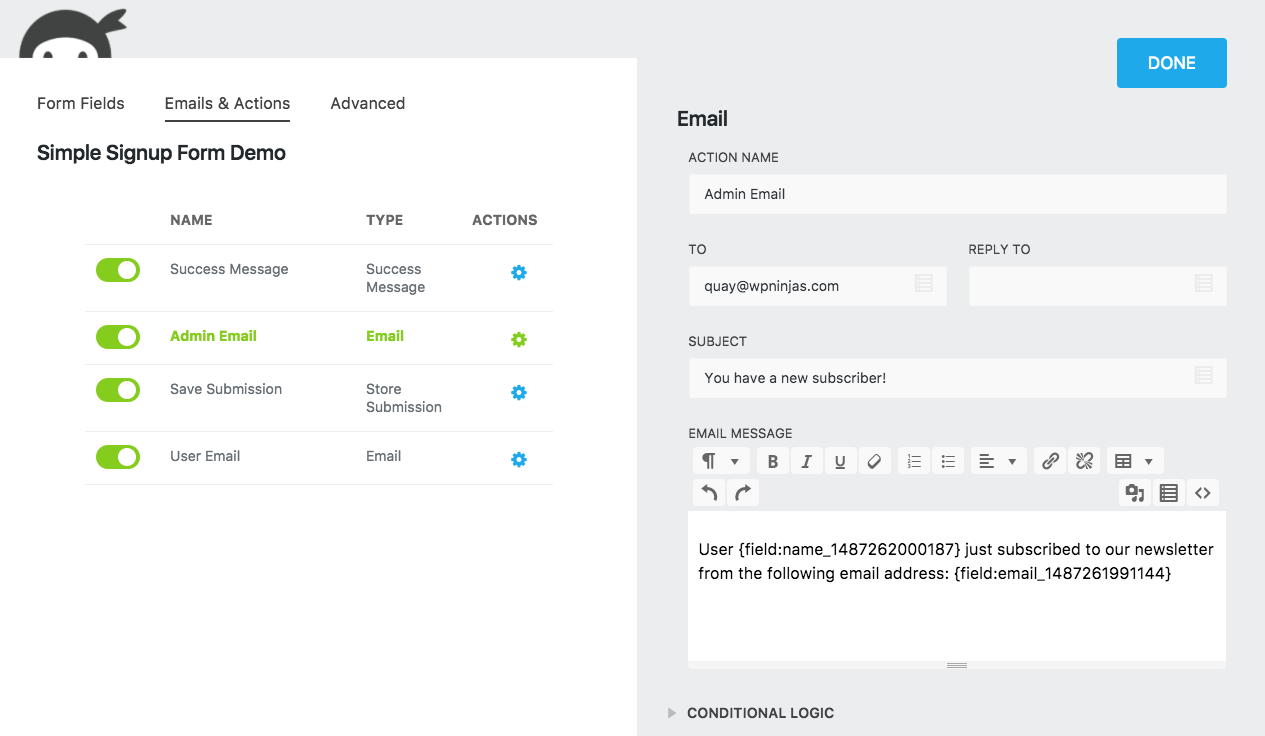1265x736 pixels.
Task: Insert a numbered list
Action: click(914, 461)
